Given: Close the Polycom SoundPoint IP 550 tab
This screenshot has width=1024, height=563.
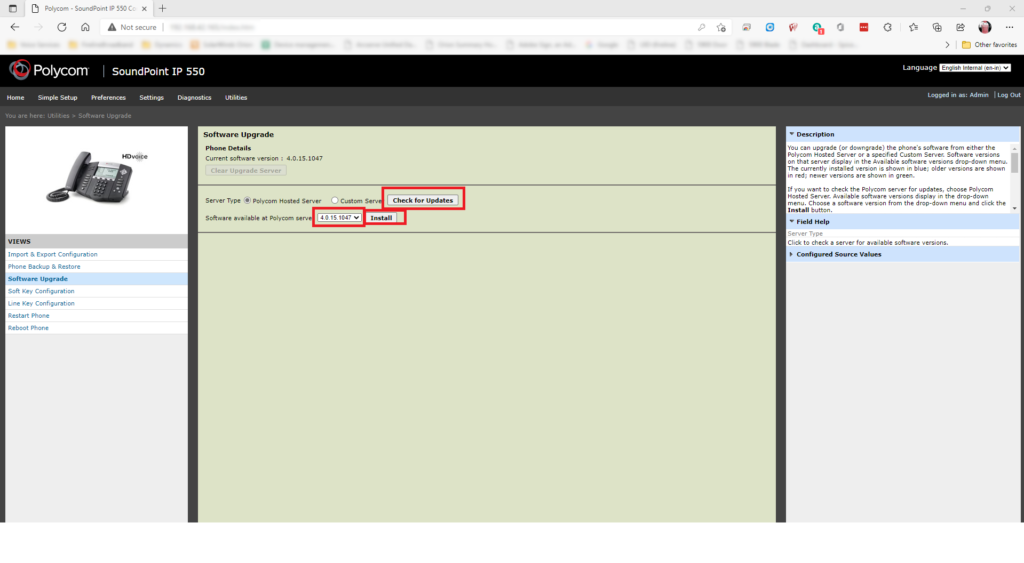Looking at the screenshot, I should 144,8.
